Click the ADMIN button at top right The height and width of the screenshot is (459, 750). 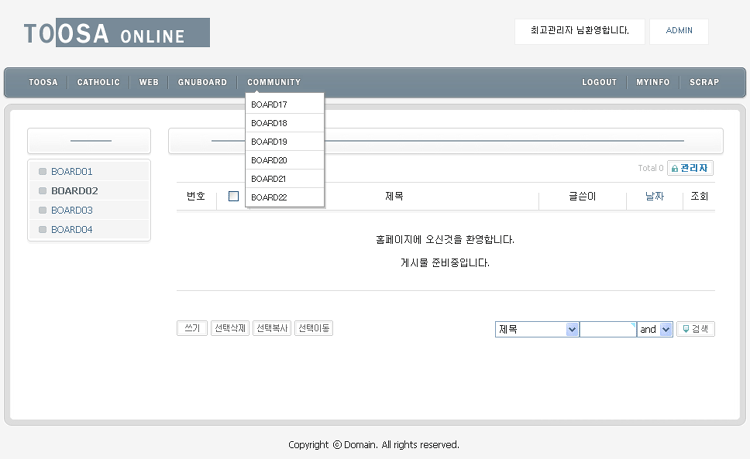[679, 31]
